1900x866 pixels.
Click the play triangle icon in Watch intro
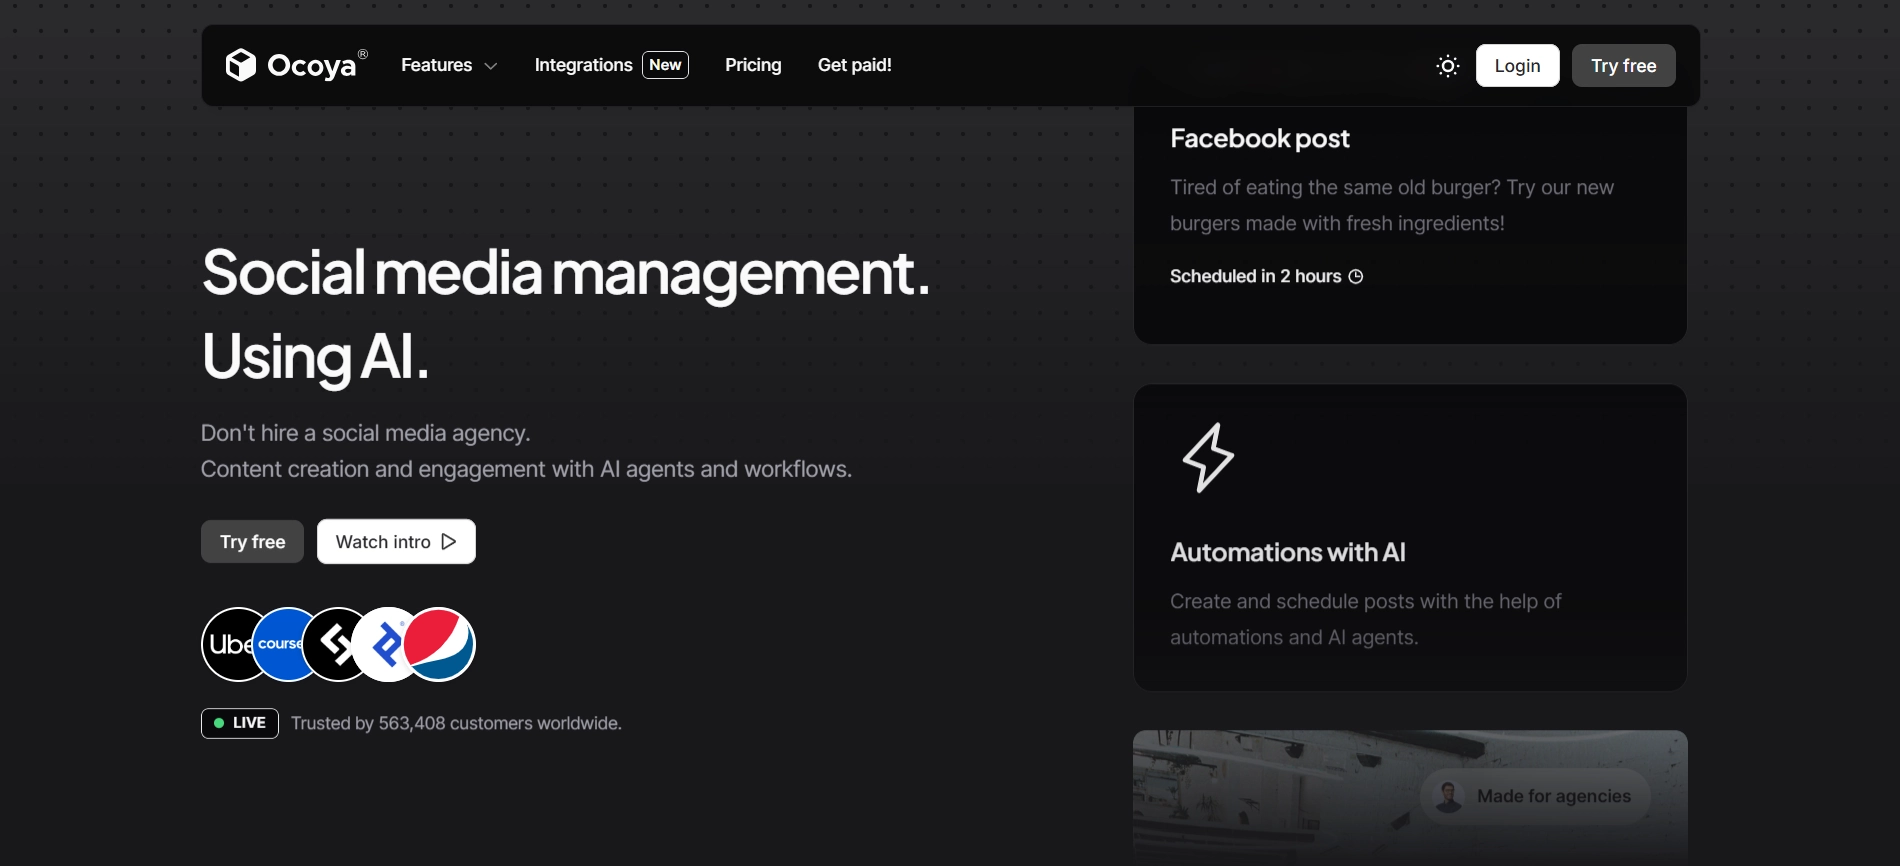point(449,542)
